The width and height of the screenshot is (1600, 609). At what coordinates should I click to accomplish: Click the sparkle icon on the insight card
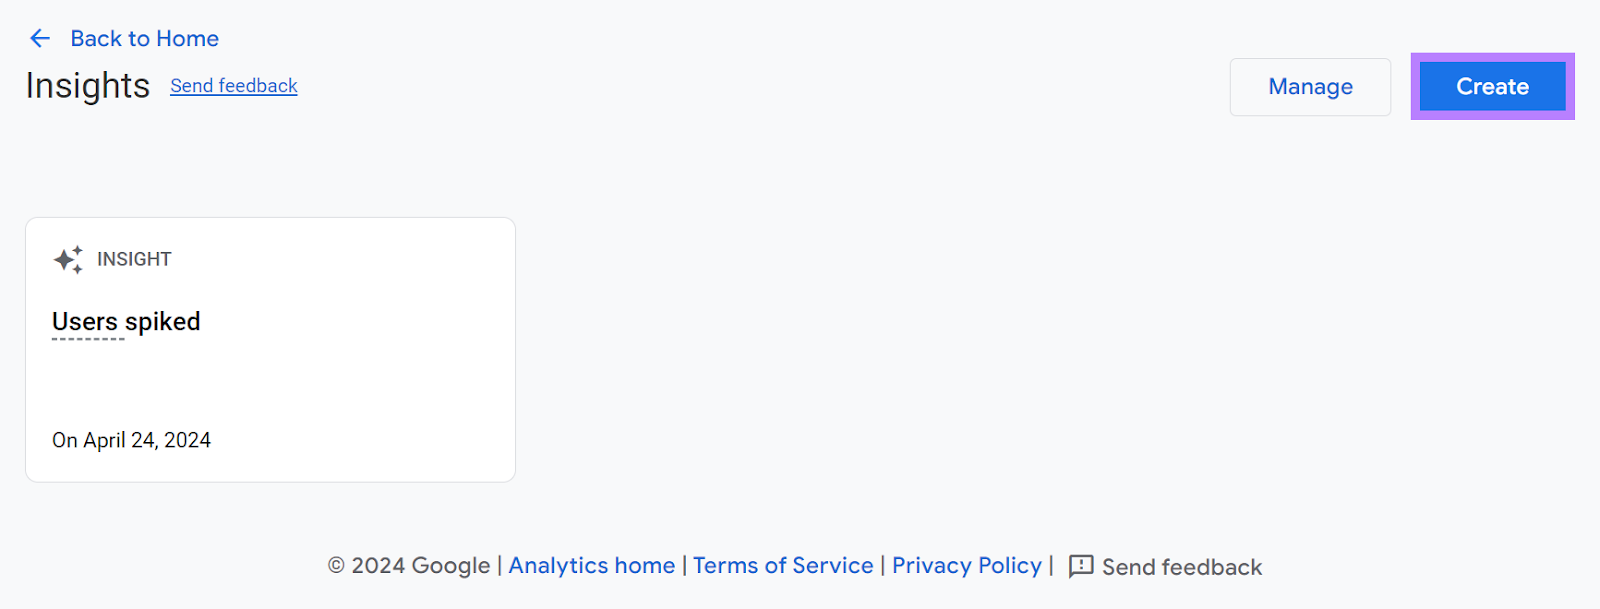66,259
